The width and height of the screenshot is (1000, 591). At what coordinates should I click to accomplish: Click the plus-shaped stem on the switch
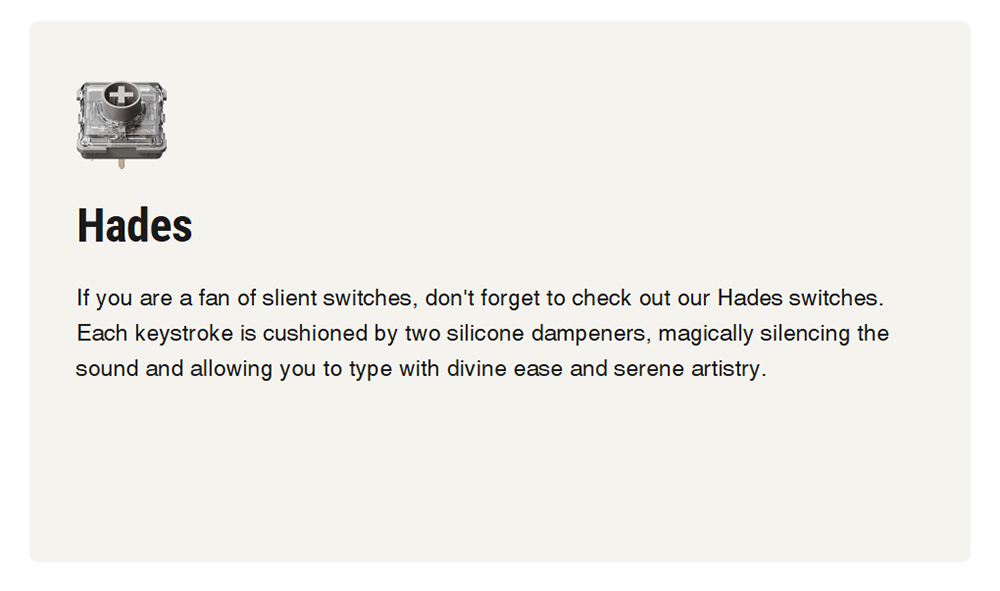point(122,96)
